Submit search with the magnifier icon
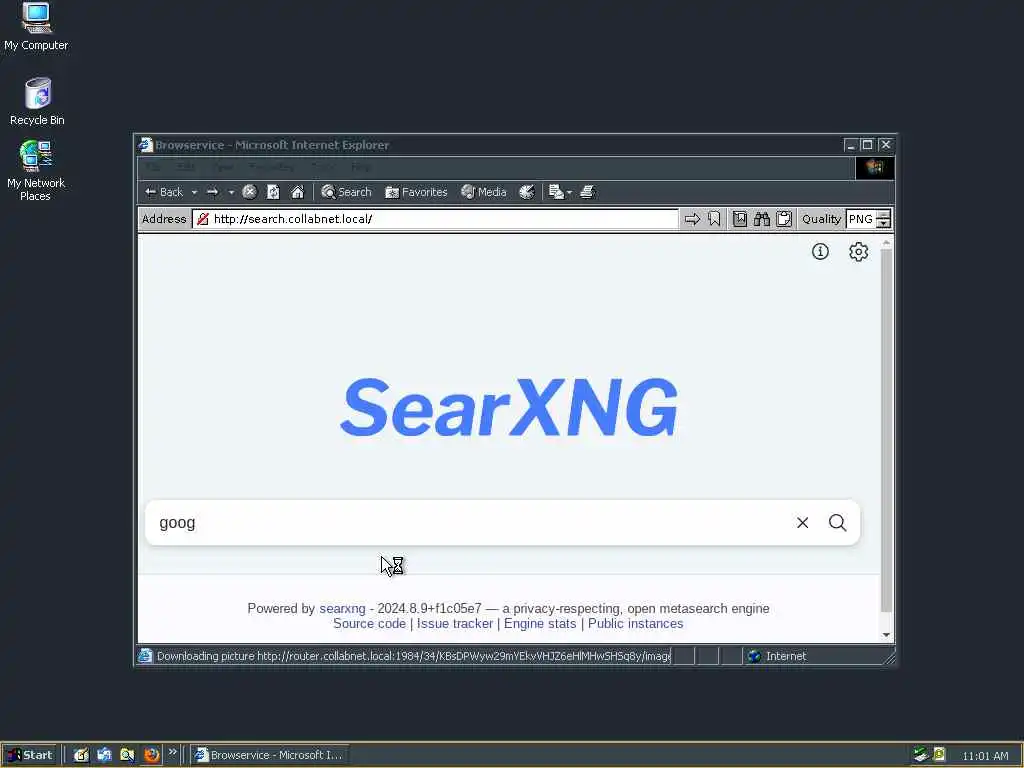Screen dimensions: 1024x768 838,522
